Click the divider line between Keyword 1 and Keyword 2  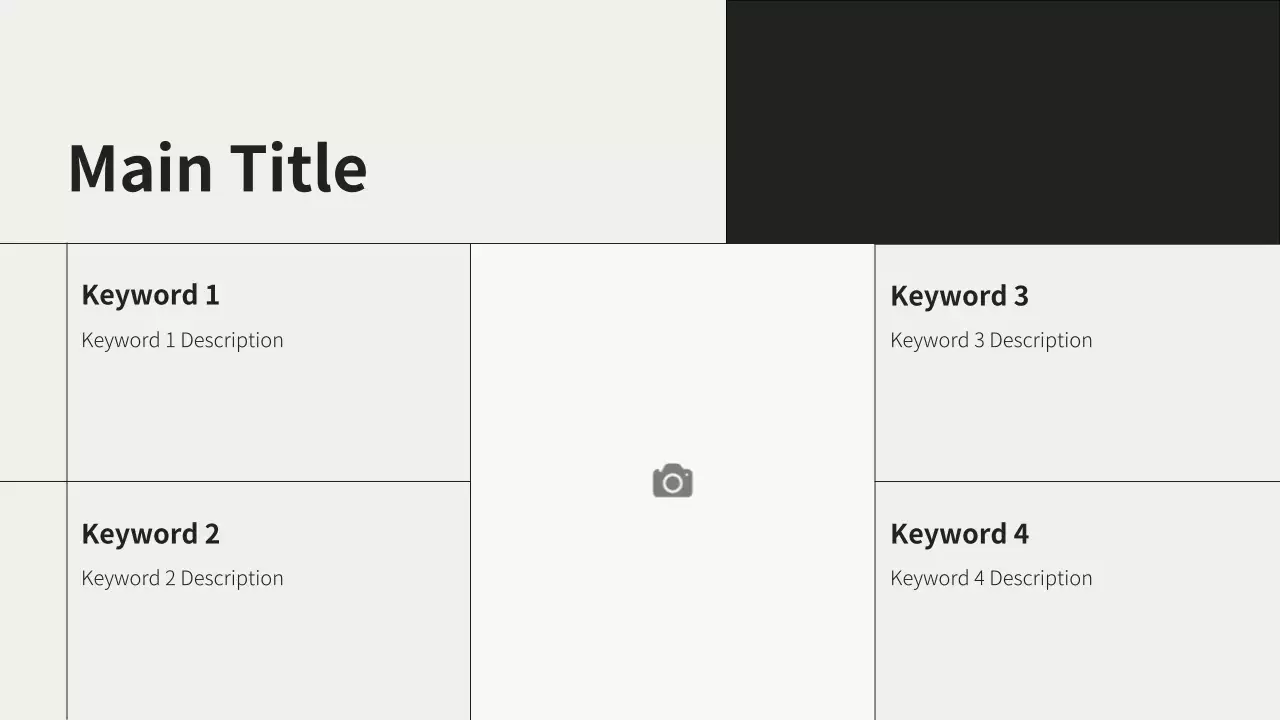point(268,481)
